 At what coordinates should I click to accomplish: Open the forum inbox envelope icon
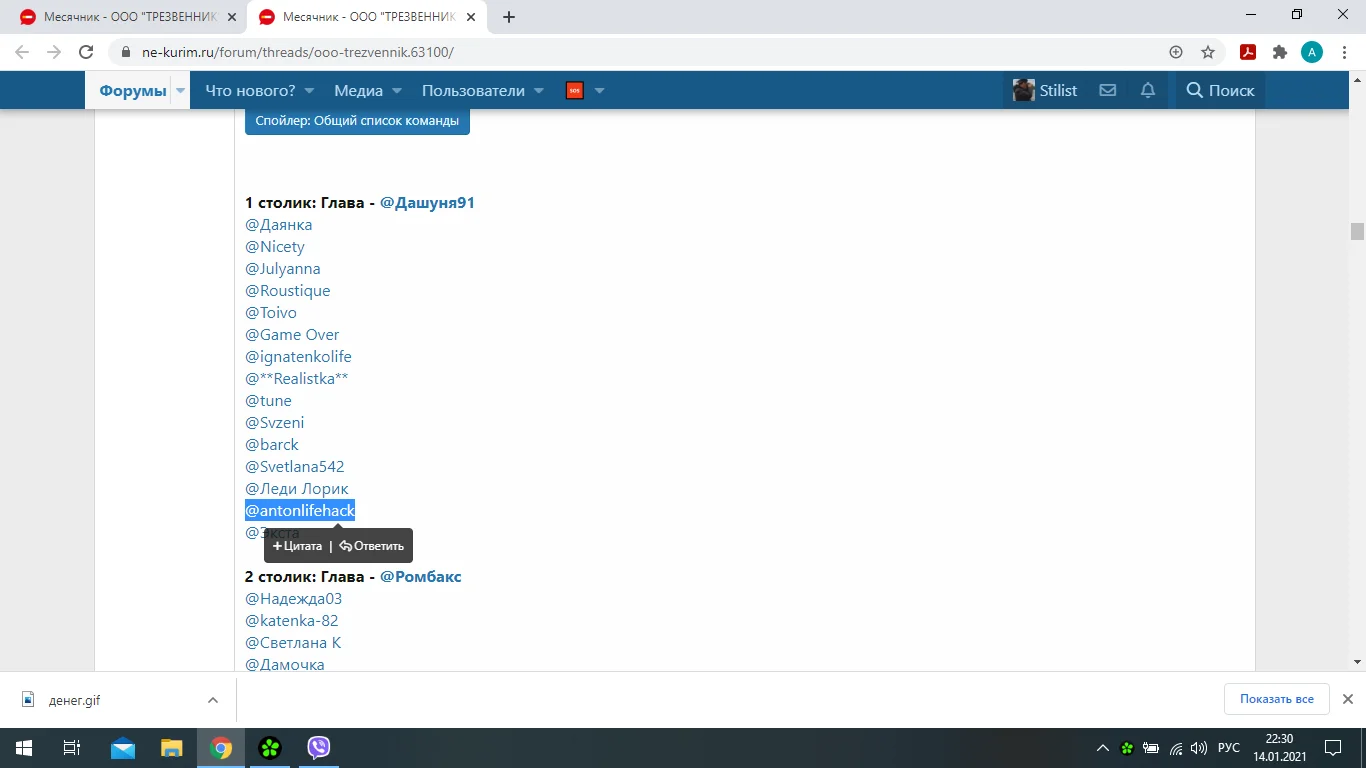(x=1108, y=90)
